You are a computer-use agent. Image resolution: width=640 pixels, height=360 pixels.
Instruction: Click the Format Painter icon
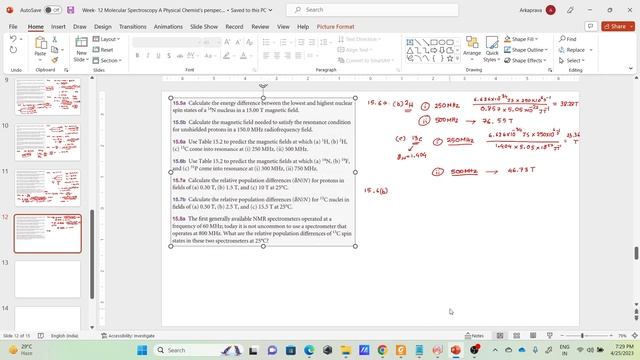[55, 60]
